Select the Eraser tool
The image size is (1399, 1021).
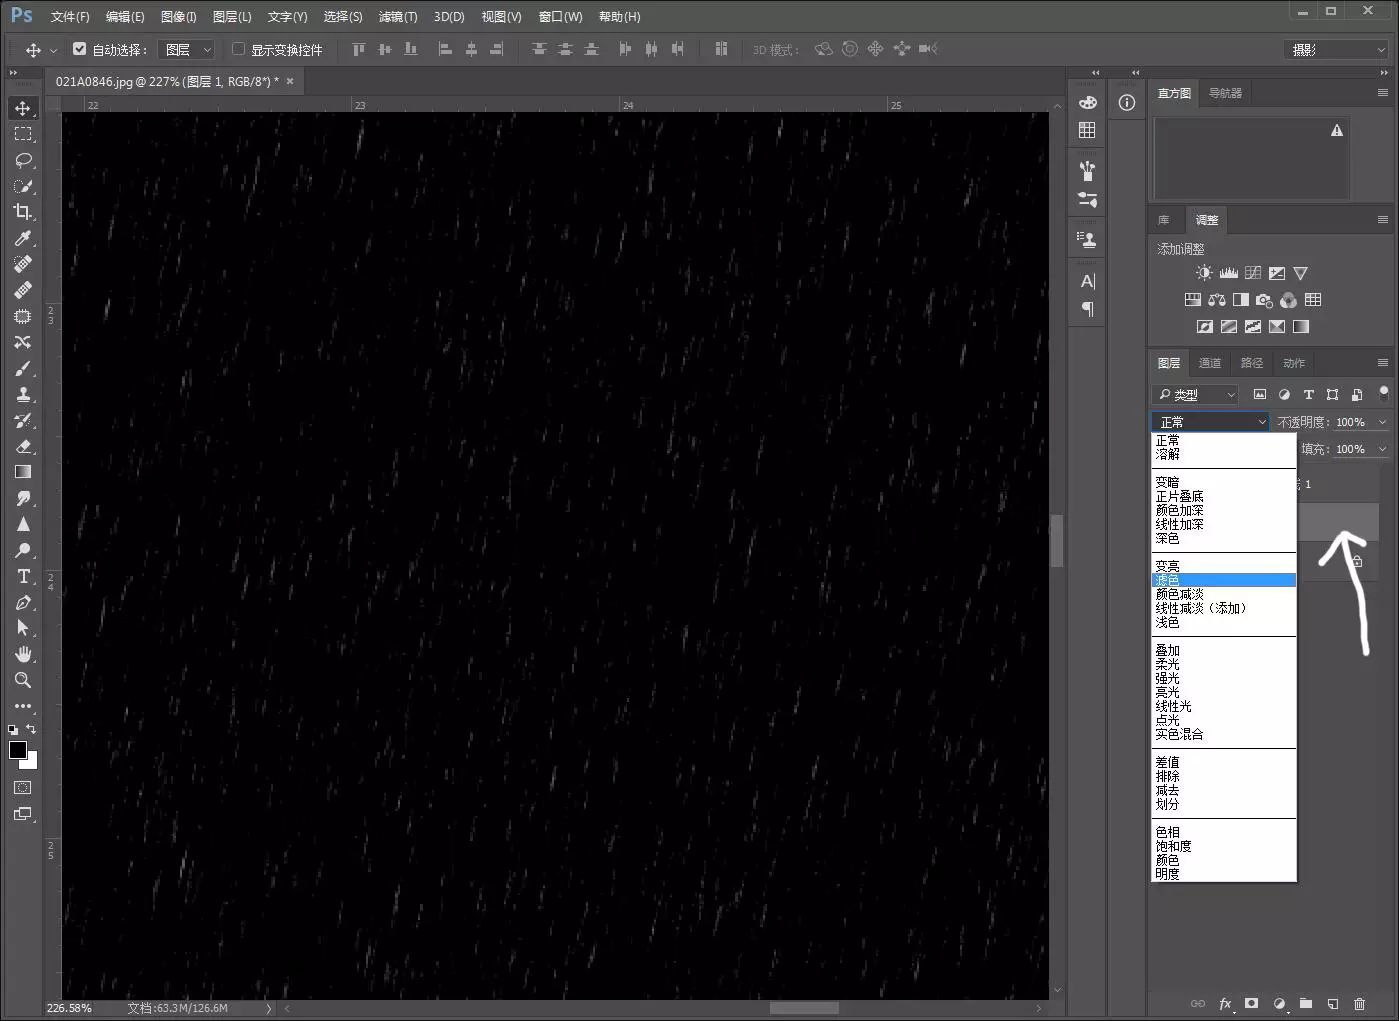[x=23, y=446]
